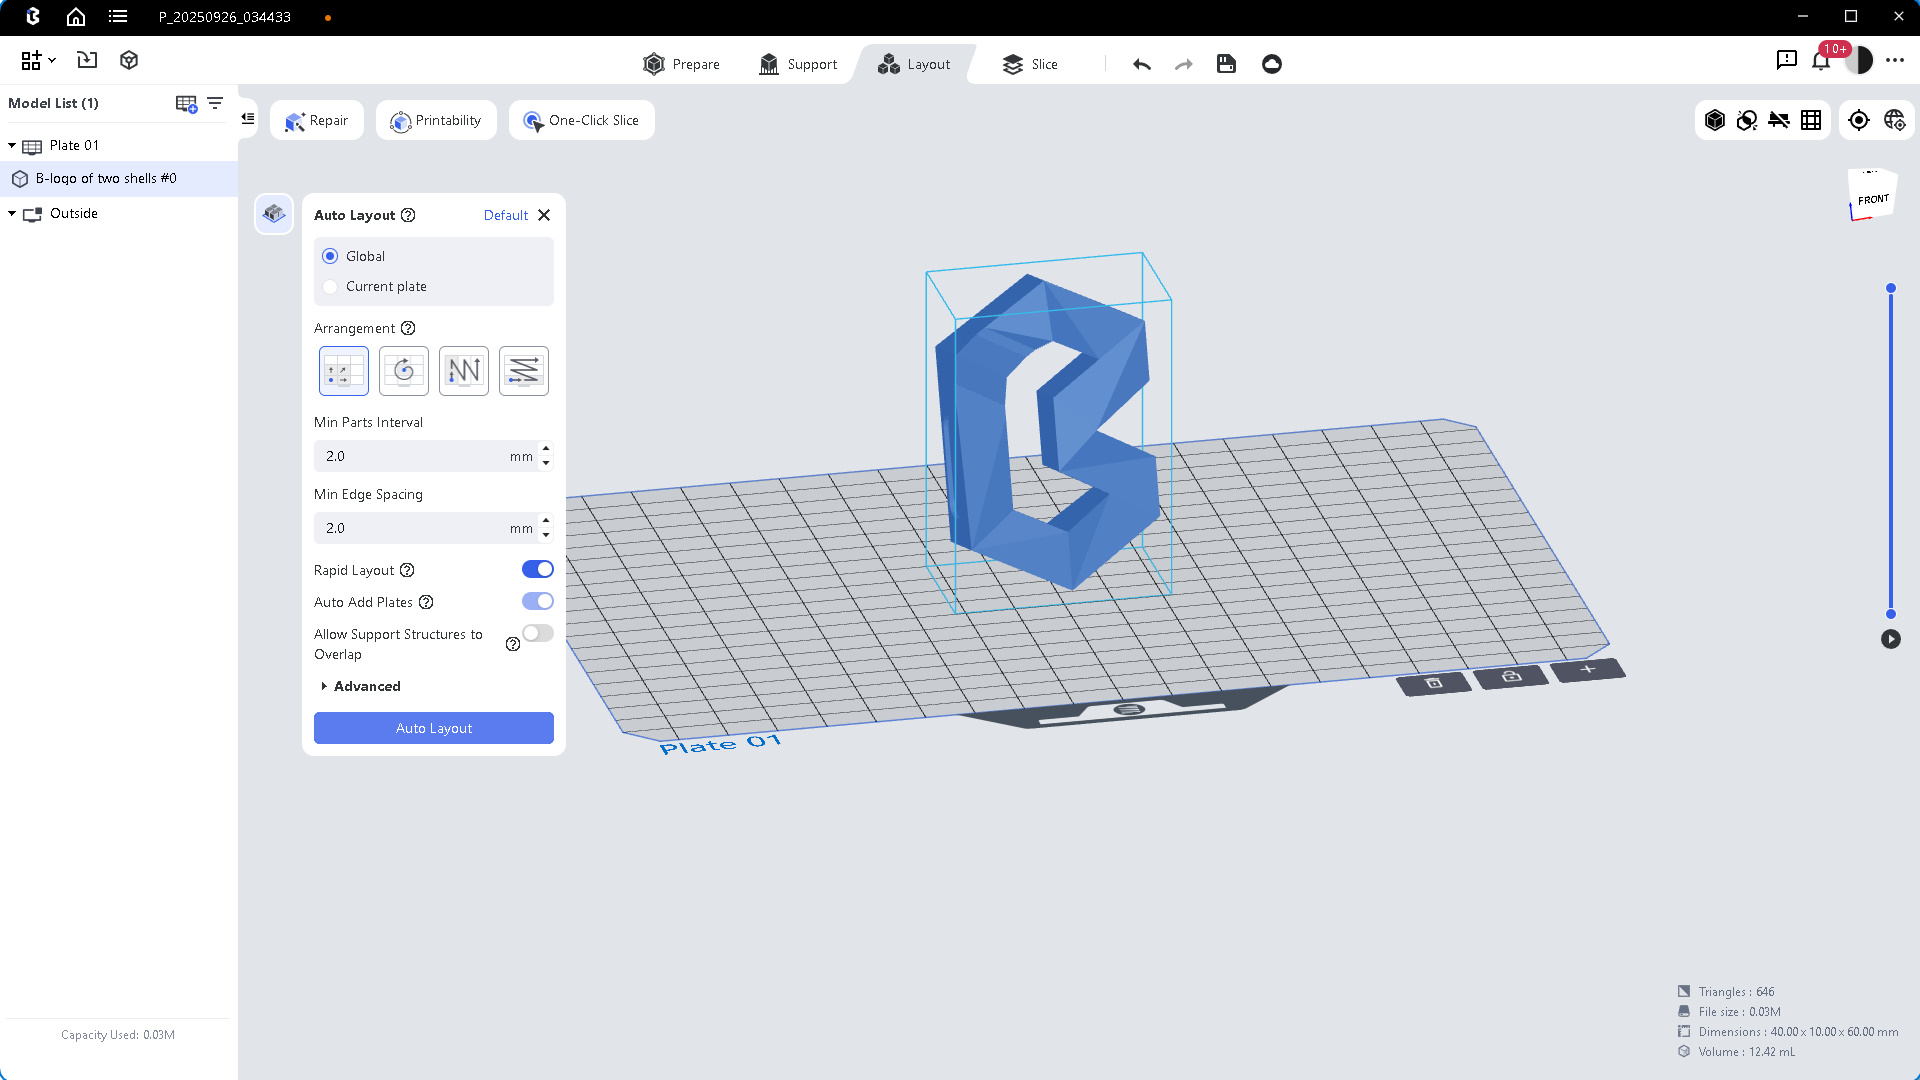Select the vertical zigzag arrangement icon
Image resolution: width=1920 pixels, height=1080 pixels.
click(x=464, y=371)
